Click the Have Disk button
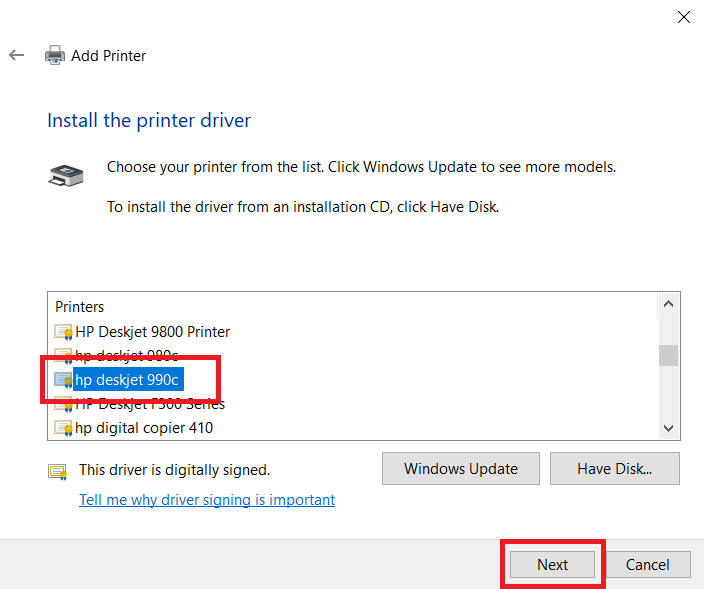This screenshot has width=704, height=589. (x=615, y=469)
